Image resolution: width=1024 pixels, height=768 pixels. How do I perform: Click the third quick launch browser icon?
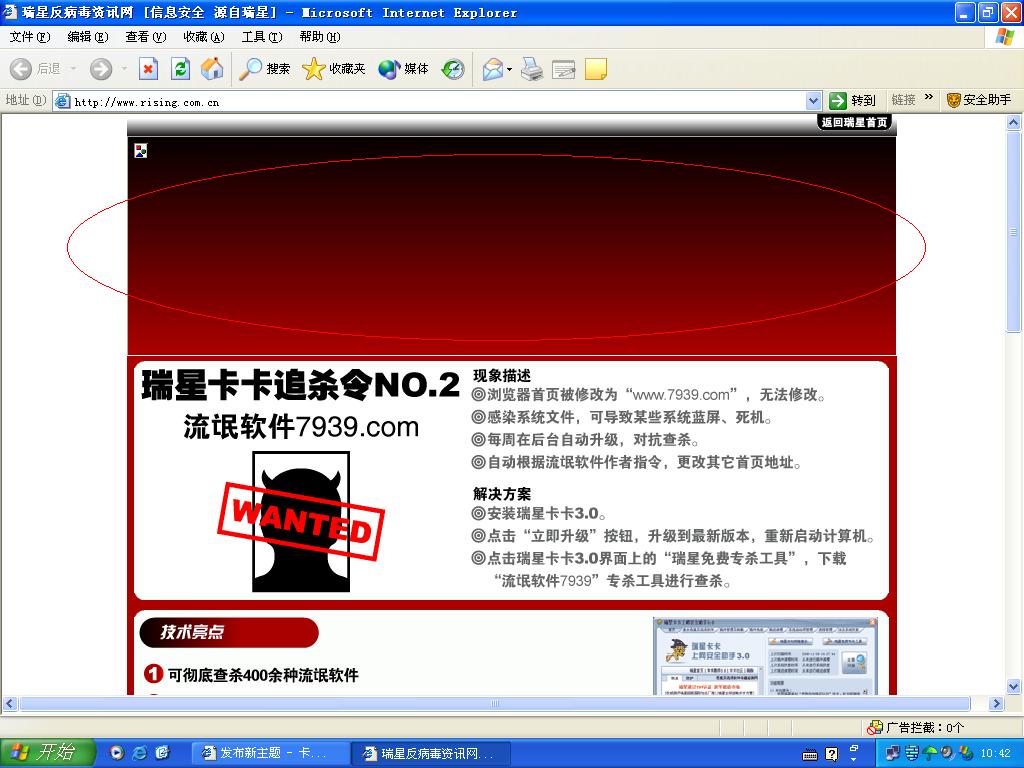162,753
